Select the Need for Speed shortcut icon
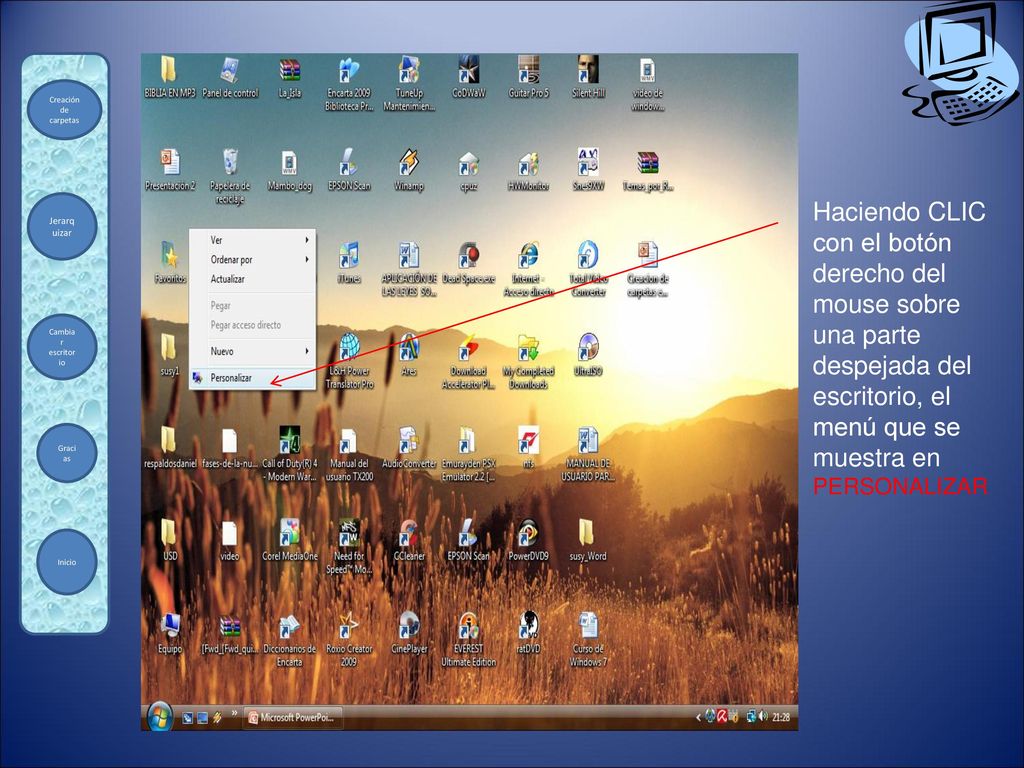Screen dimensions: 1024x768 349,533
